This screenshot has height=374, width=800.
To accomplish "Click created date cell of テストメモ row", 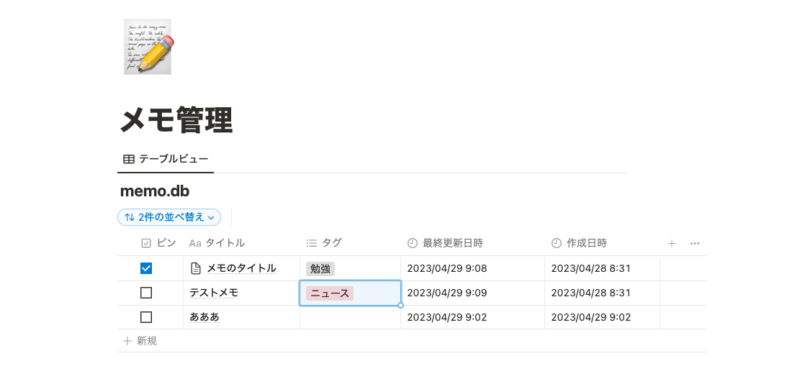I will (602, 293).
